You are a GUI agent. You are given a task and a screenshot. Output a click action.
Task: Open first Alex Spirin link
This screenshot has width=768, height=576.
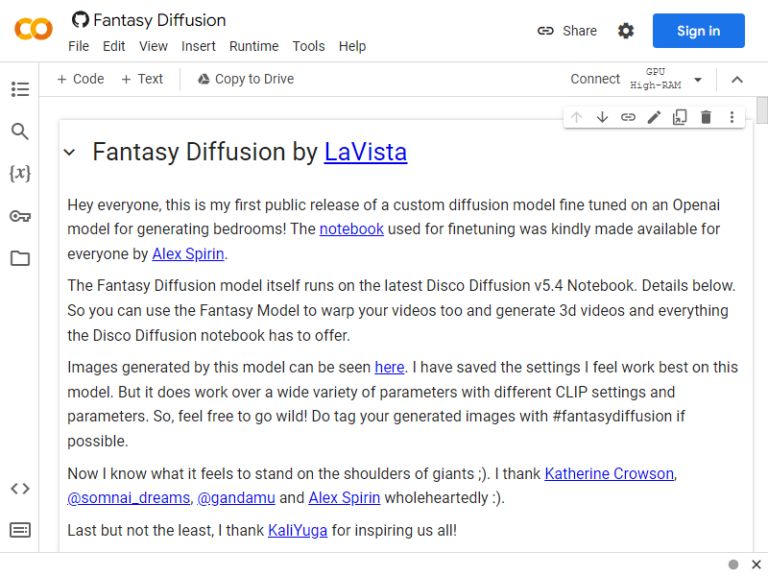[188, 254]
